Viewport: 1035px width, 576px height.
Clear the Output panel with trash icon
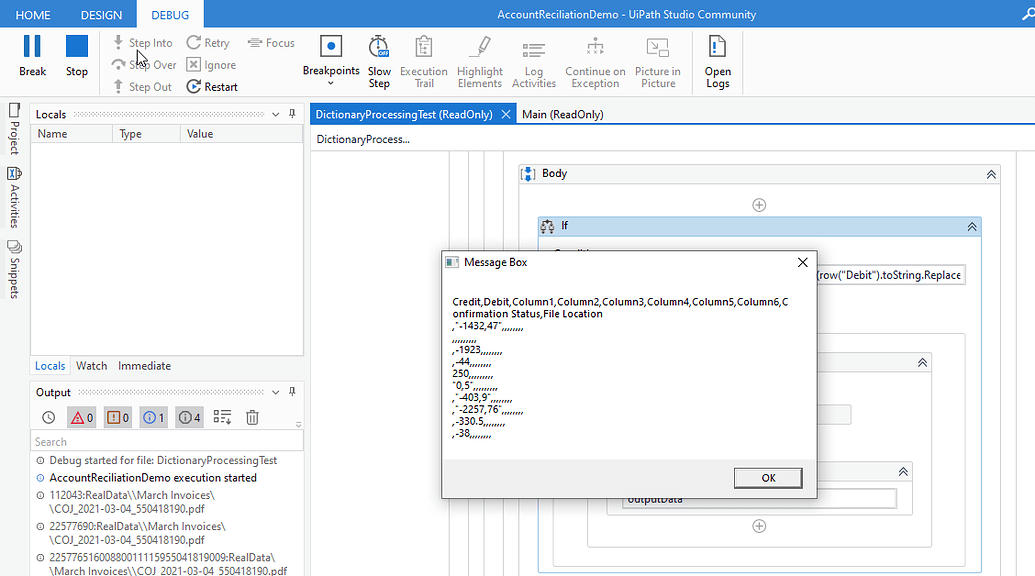252,417
